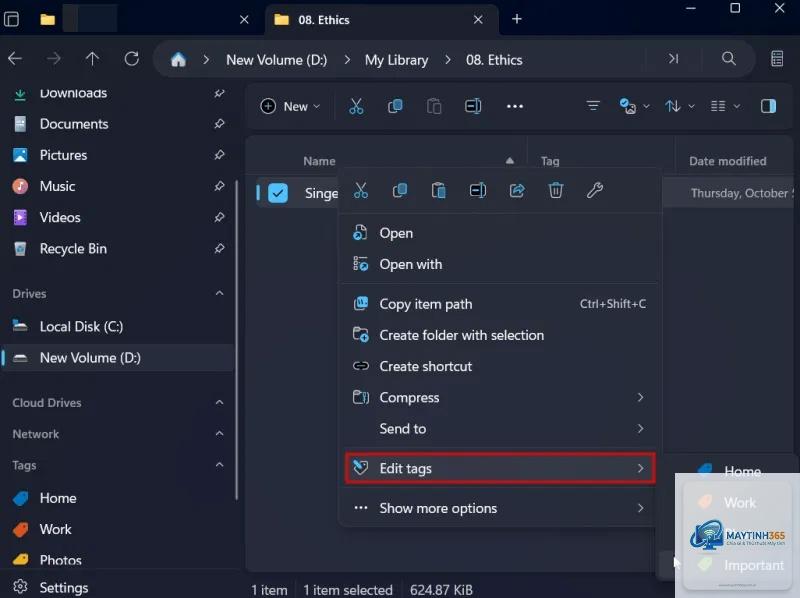The width and height of the screenshot is (800, 598).
Task: Click the Cut scissors icon in the main toolbar
Action: coord(356,106)
